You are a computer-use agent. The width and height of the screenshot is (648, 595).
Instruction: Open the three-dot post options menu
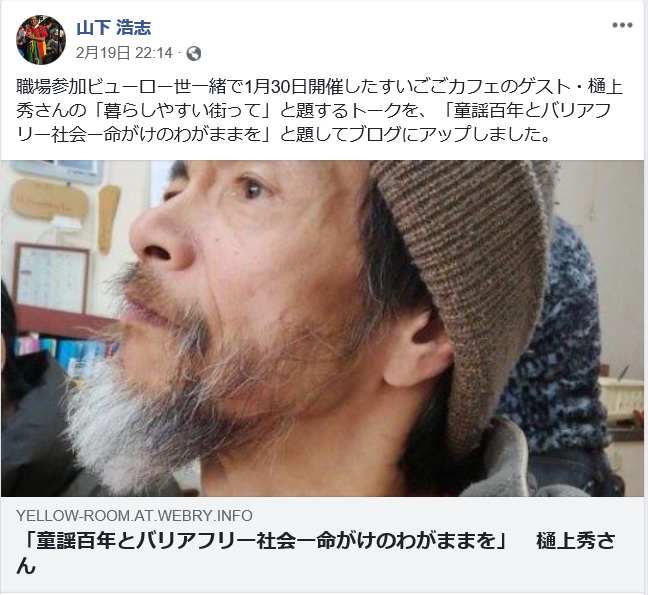click(622, 25)
